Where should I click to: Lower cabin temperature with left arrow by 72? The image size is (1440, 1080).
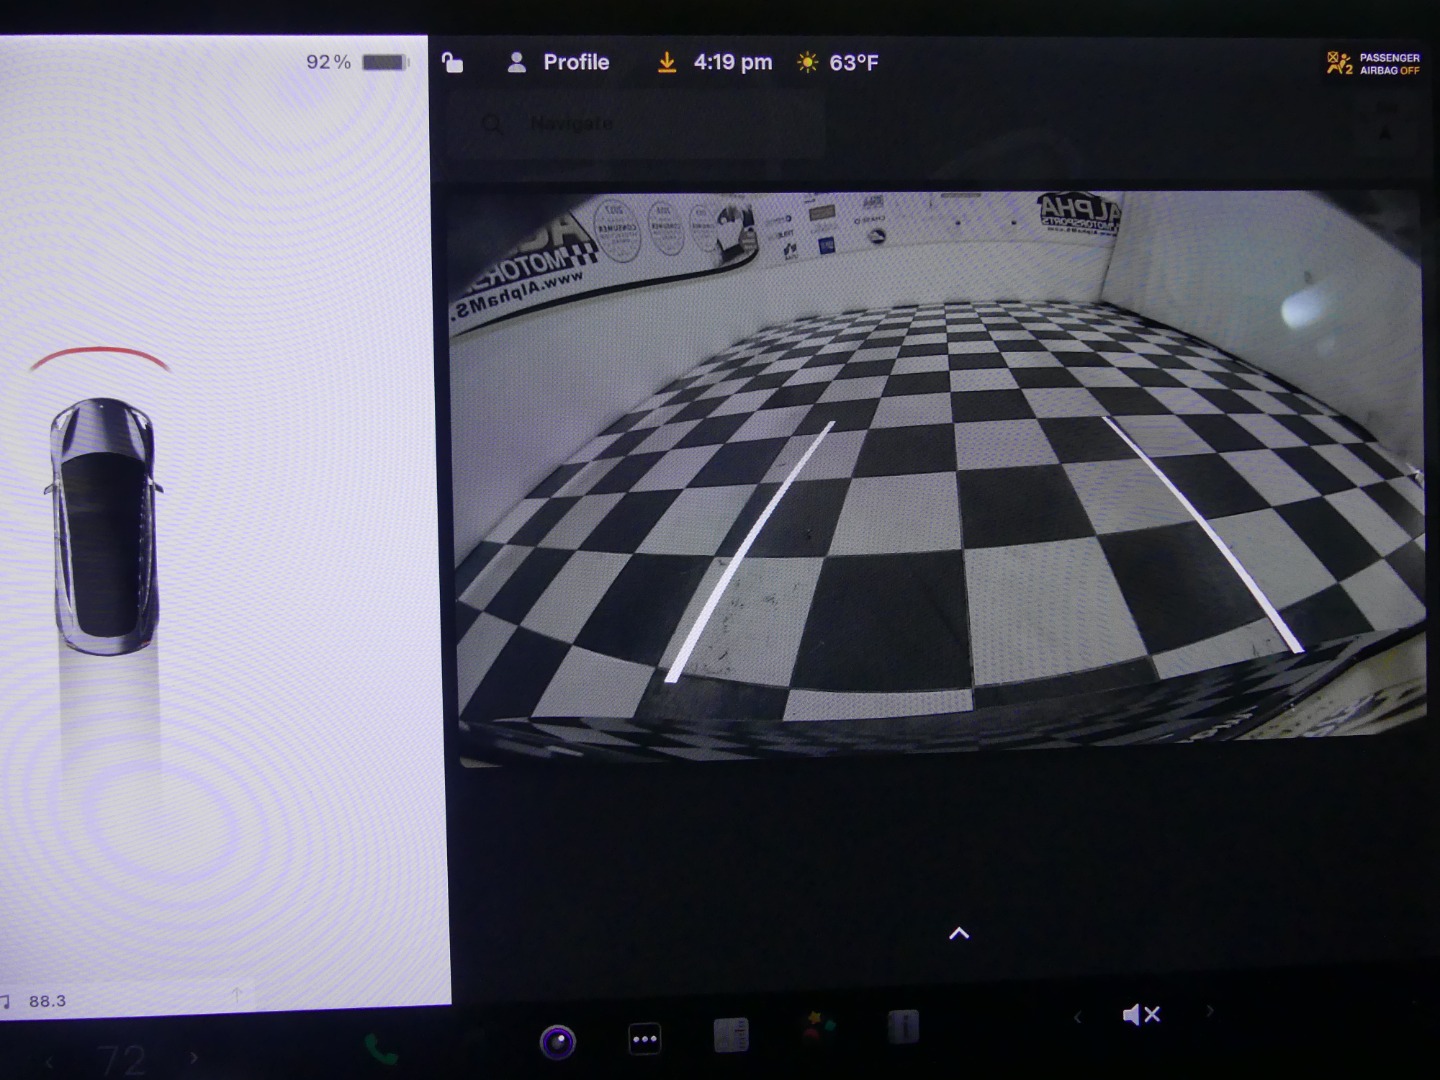48,1060
